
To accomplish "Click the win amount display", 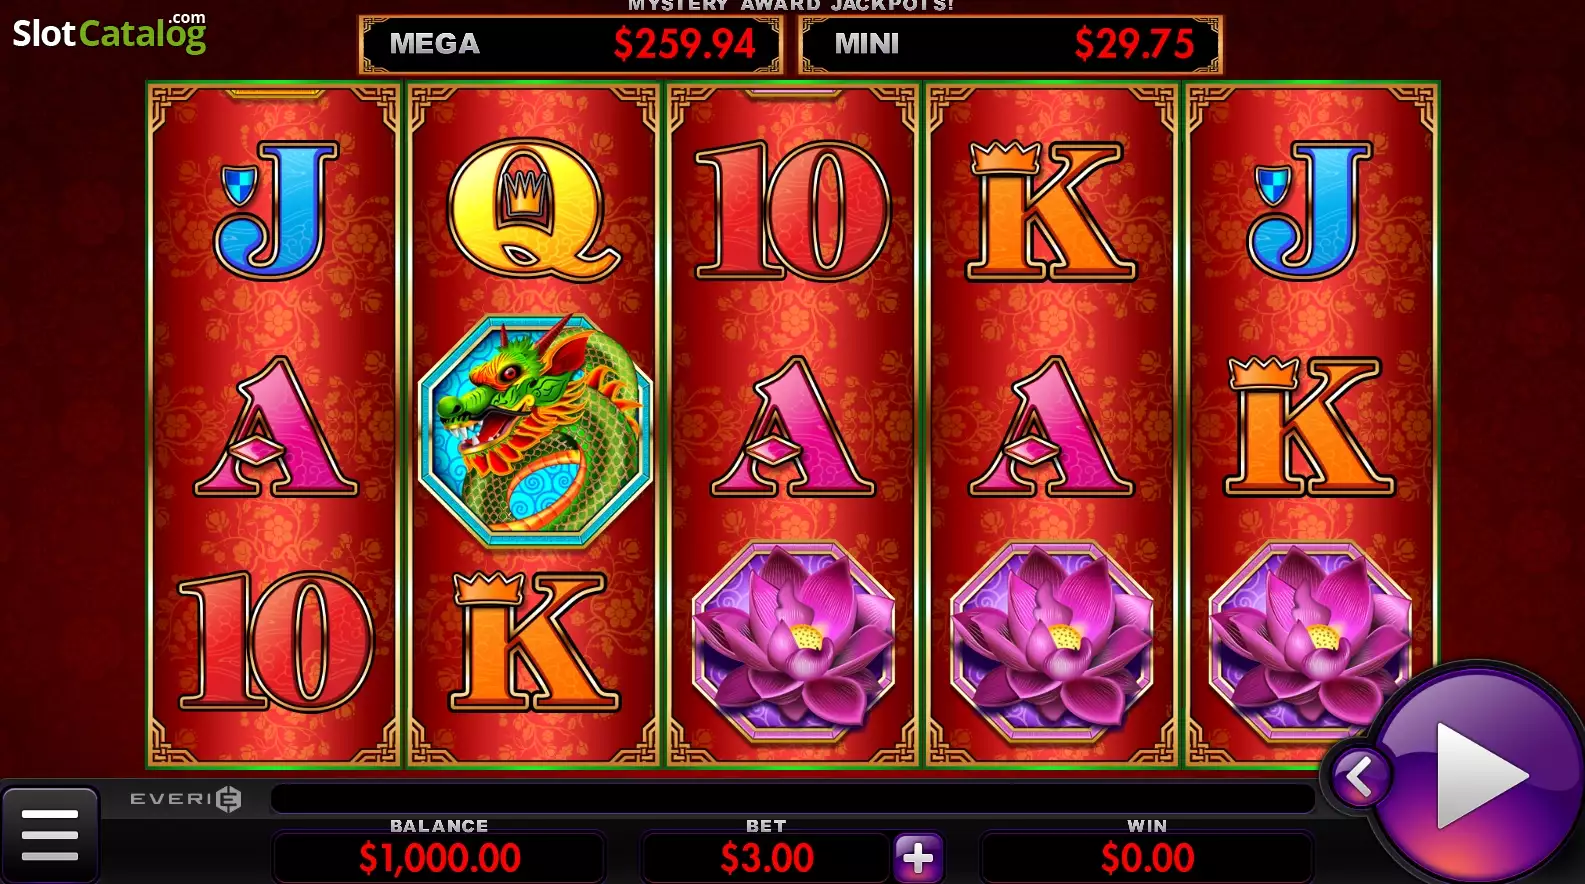I will pos(1147,857).
